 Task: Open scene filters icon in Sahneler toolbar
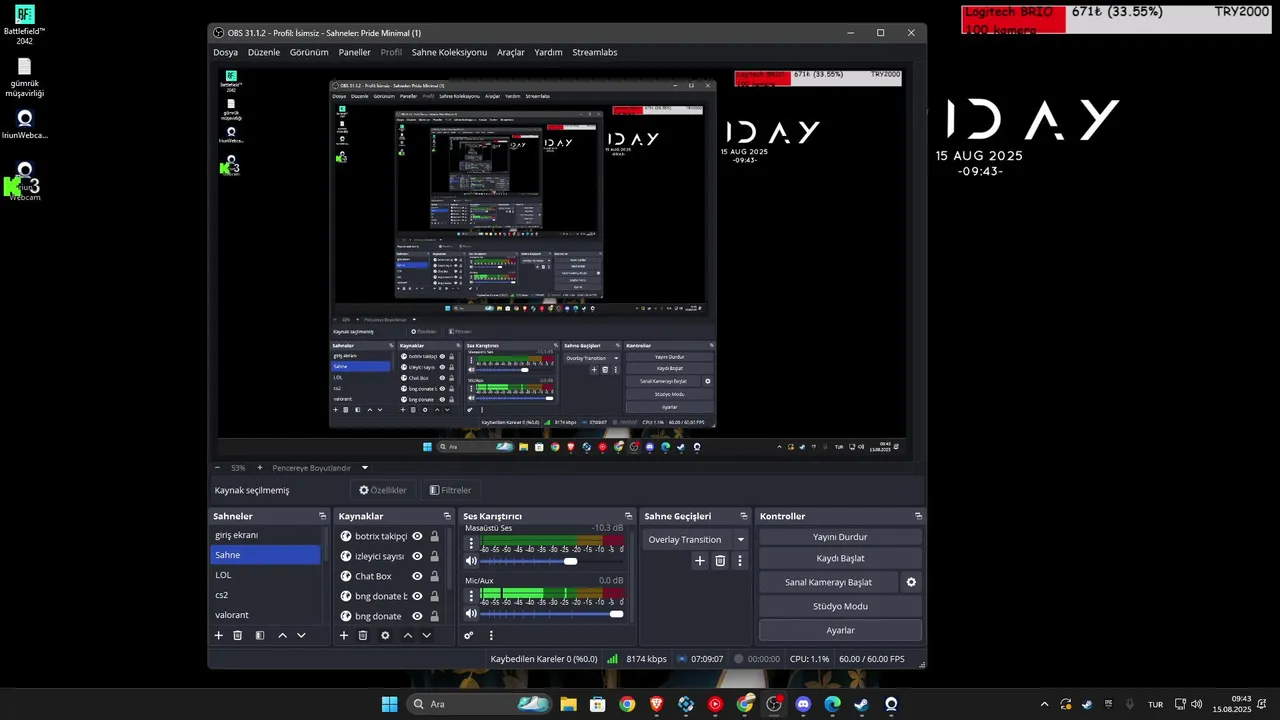click(260, 635)
